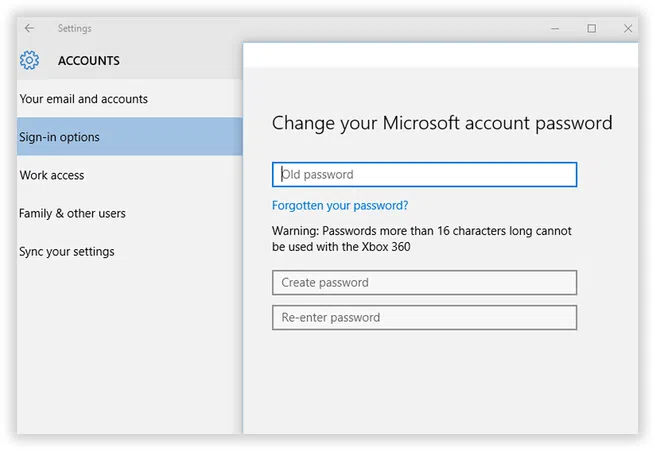Click Forgotten your password link
655x451 pixels.
(x=340, y=205)
